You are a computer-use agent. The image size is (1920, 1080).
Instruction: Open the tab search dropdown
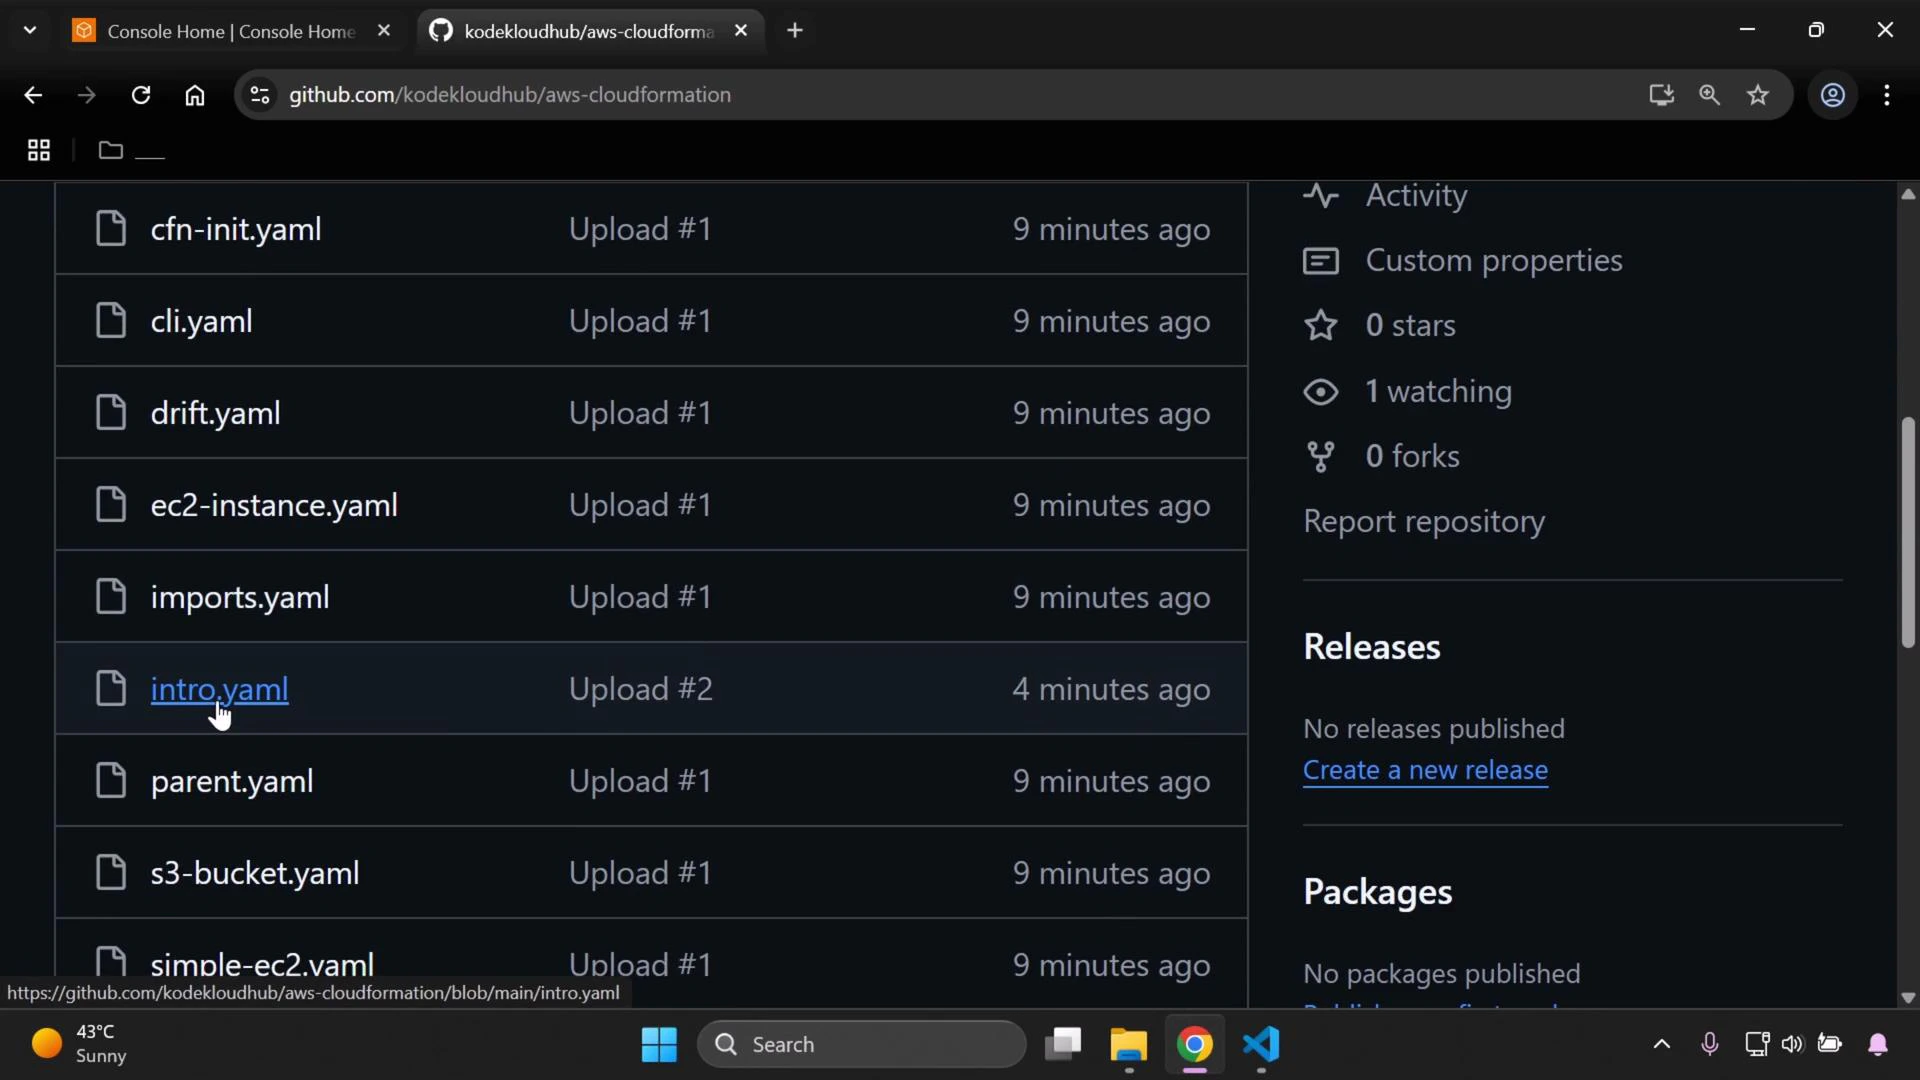29,29
